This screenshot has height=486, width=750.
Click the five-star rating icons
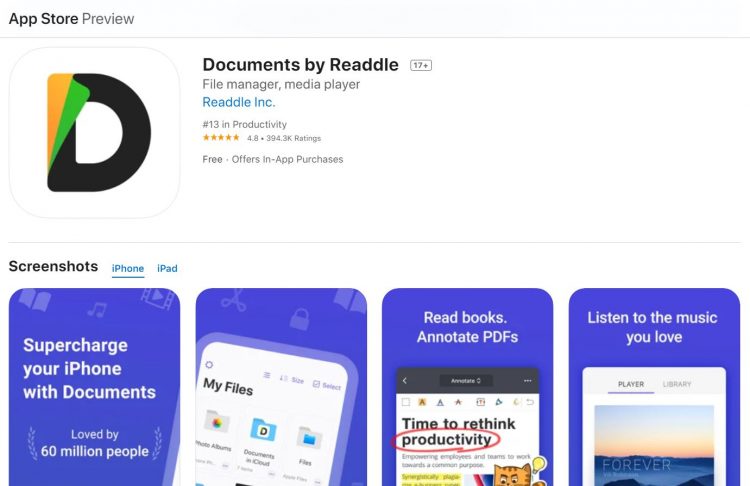221,138
